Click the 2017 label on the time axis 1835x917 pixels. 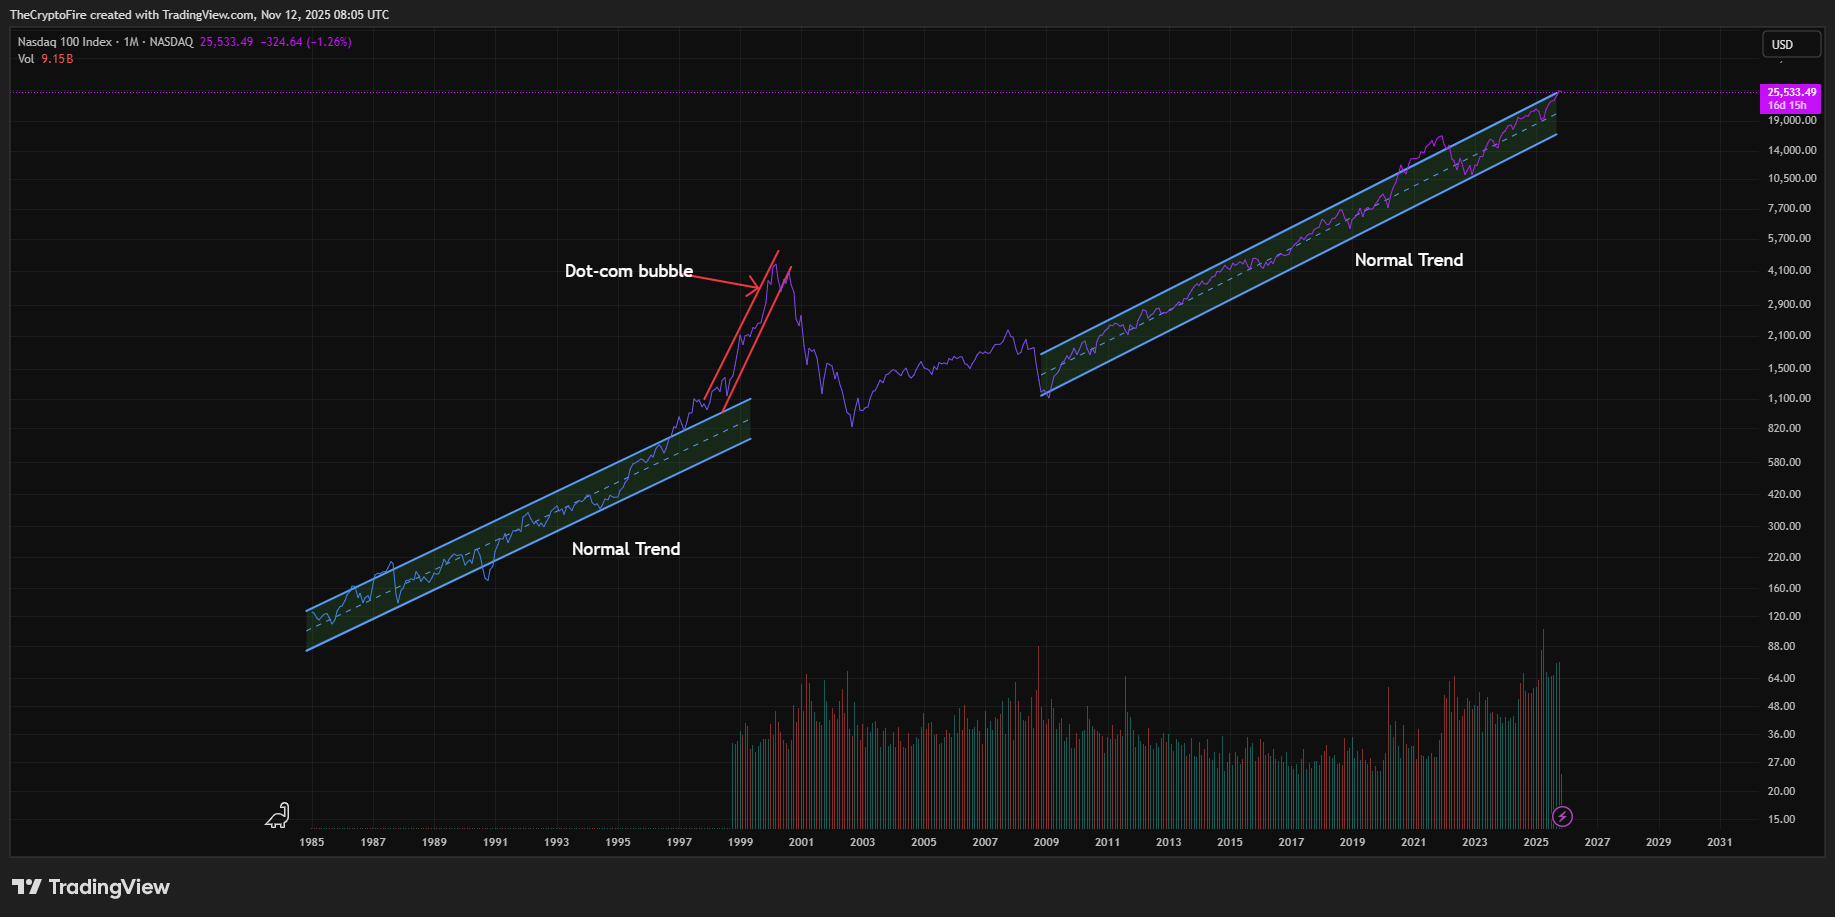[1292, 842]
